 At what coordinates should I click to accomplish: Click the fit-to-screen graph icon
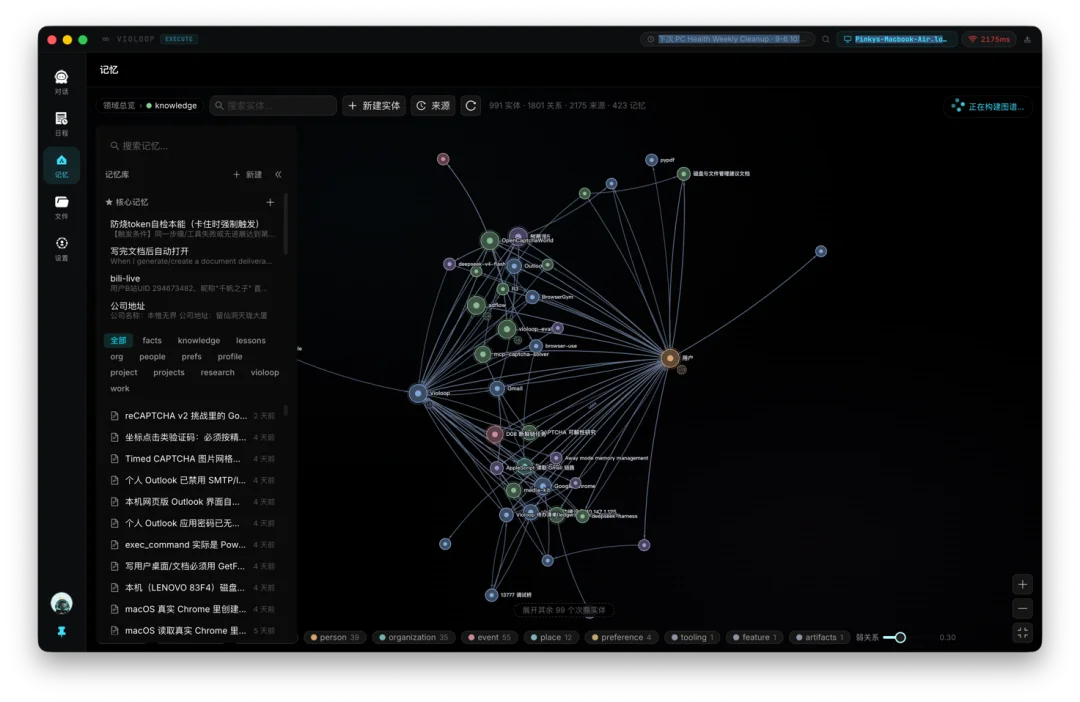click(1022, 632)
